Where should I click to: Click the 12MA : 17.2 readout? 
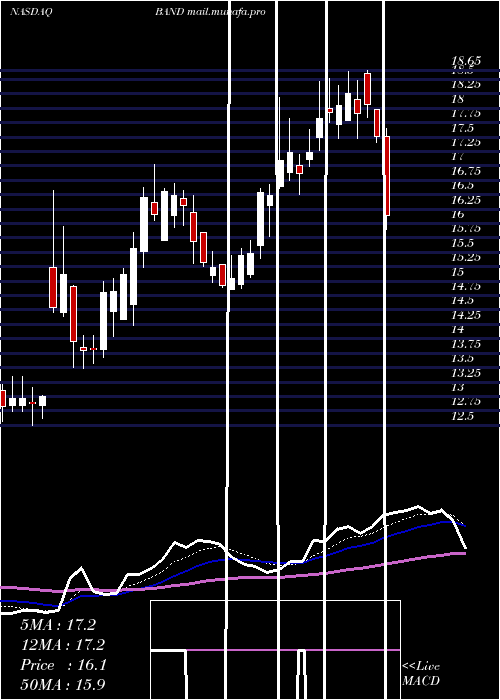pyautogui.click(x=62, y=645)
